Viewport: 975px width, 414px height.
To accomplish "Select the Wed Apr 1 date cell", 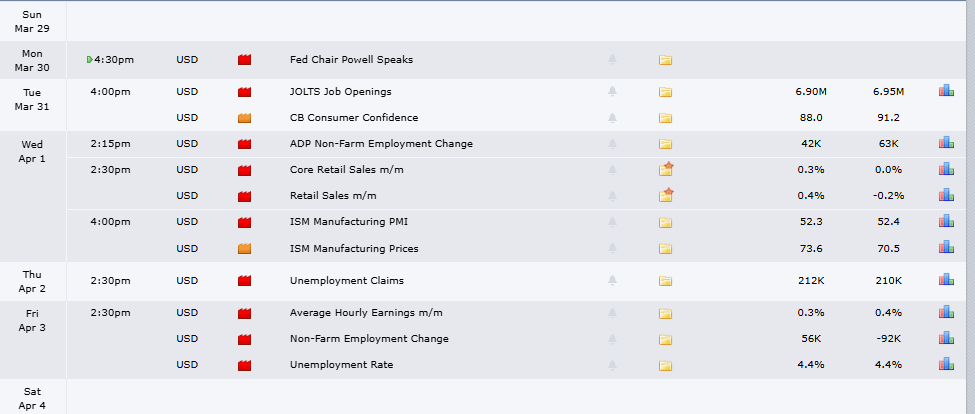I will [x=32, y=151].
